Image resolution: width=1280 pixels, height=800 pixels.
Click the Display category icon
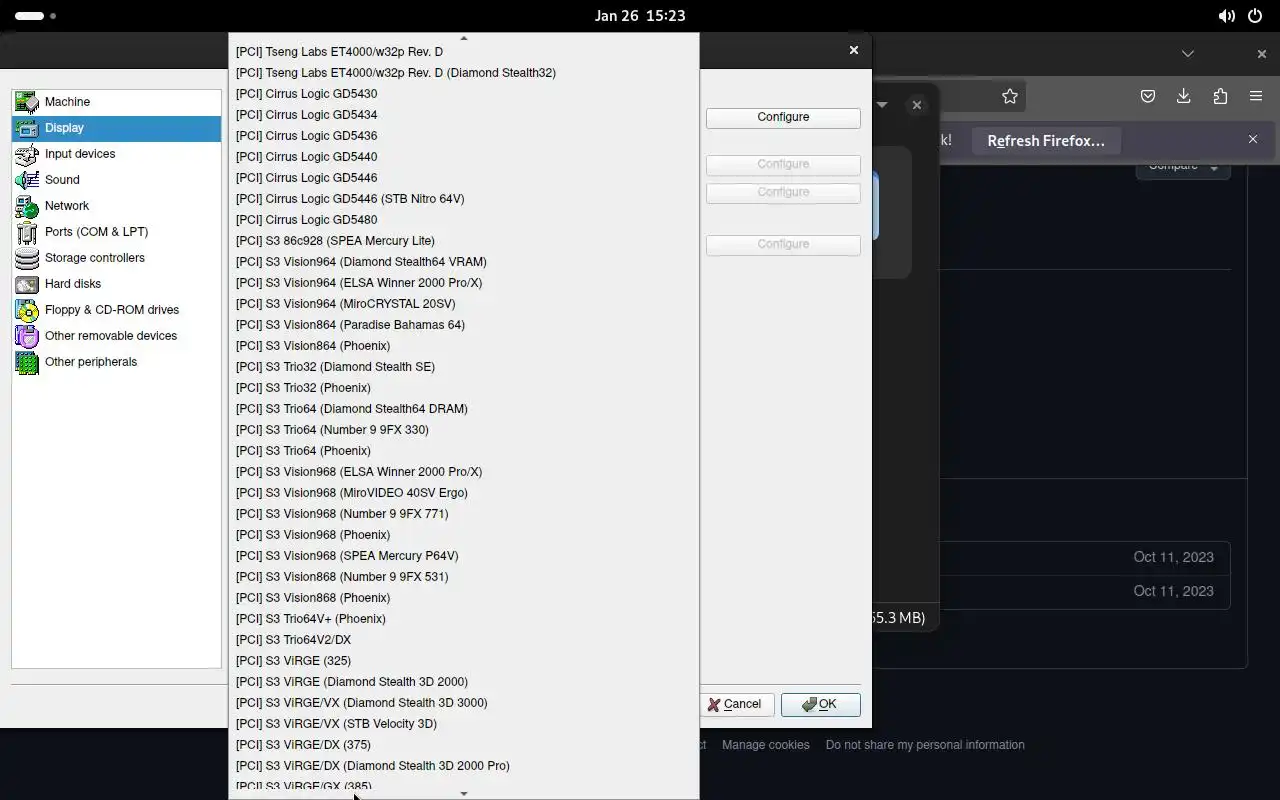coord(27,128)
